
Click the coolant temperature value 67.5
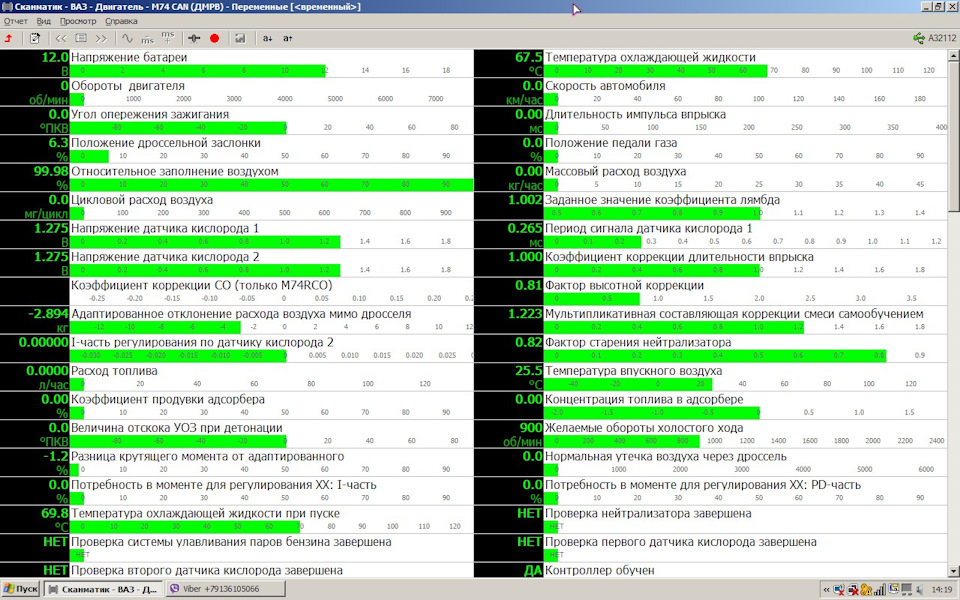click(x=528, y=58)
